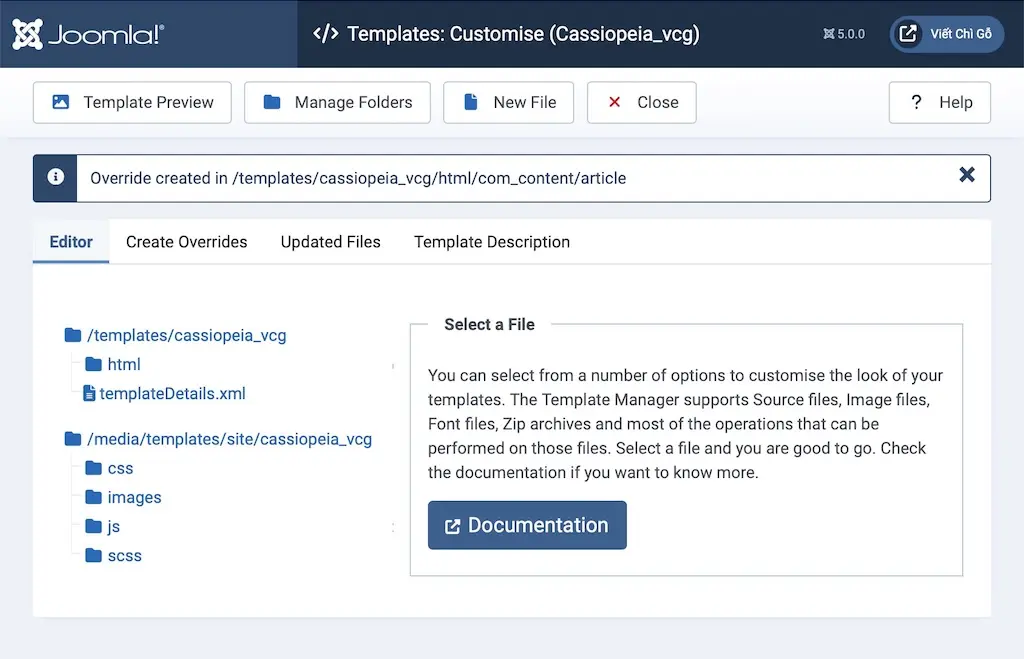Select the Editor tab
Screen dimensions: 1024x659
pyautogui.click(x=71, y=242)
